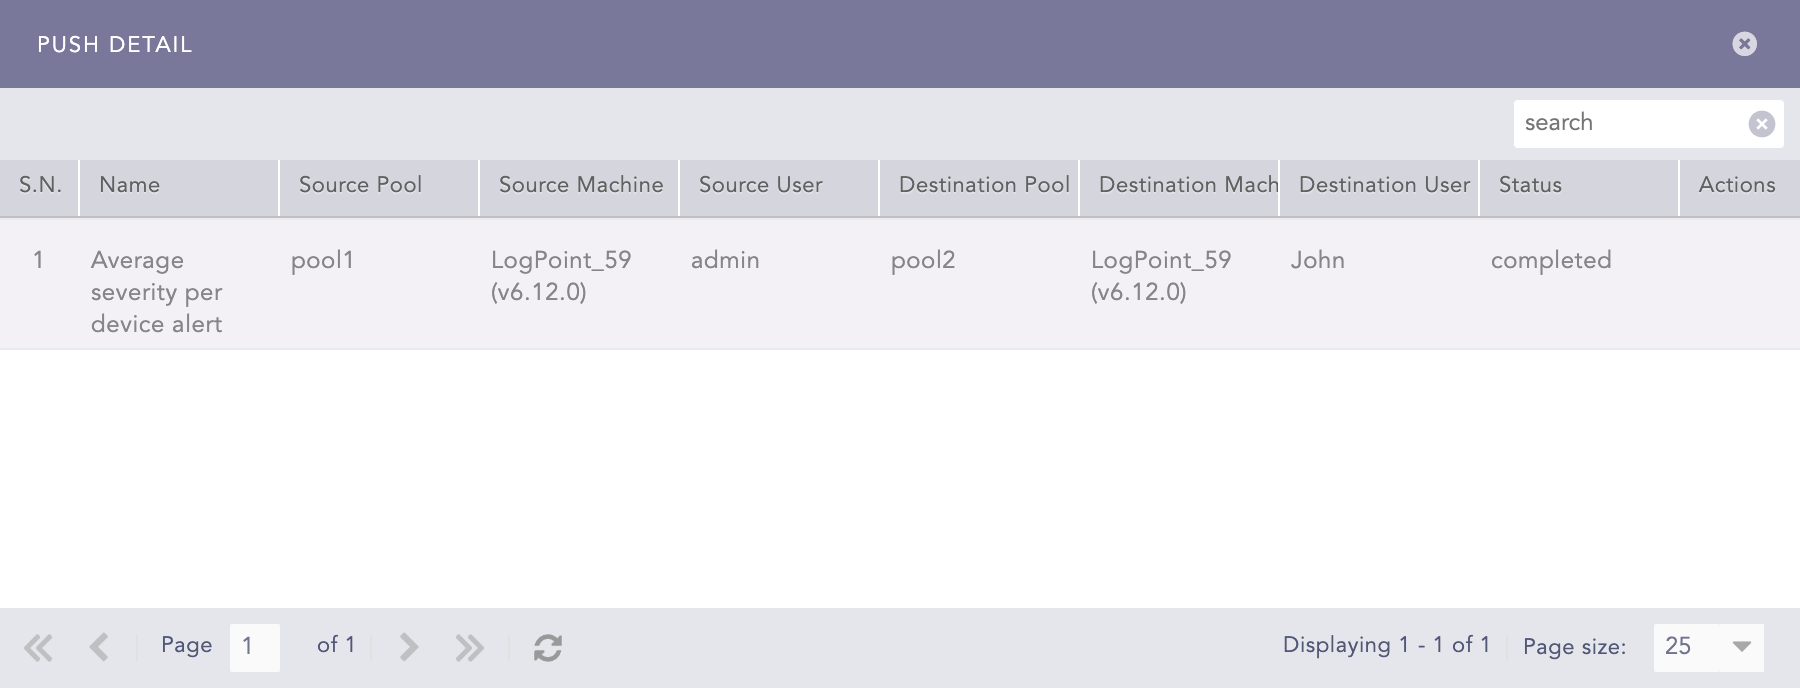This screenshot has height=688, width=1800.
Task: Go to the previous page
Action: (99, 647)
